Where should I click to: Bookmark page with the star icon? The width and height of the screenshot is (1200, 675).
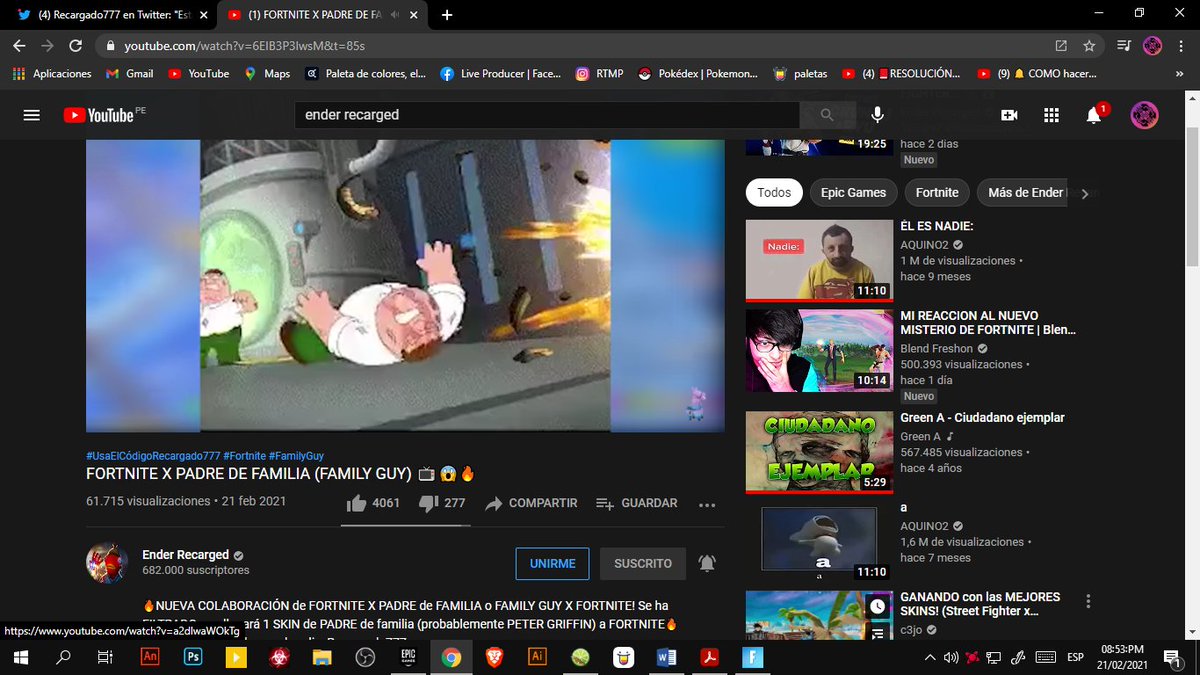click(1089, 46)
